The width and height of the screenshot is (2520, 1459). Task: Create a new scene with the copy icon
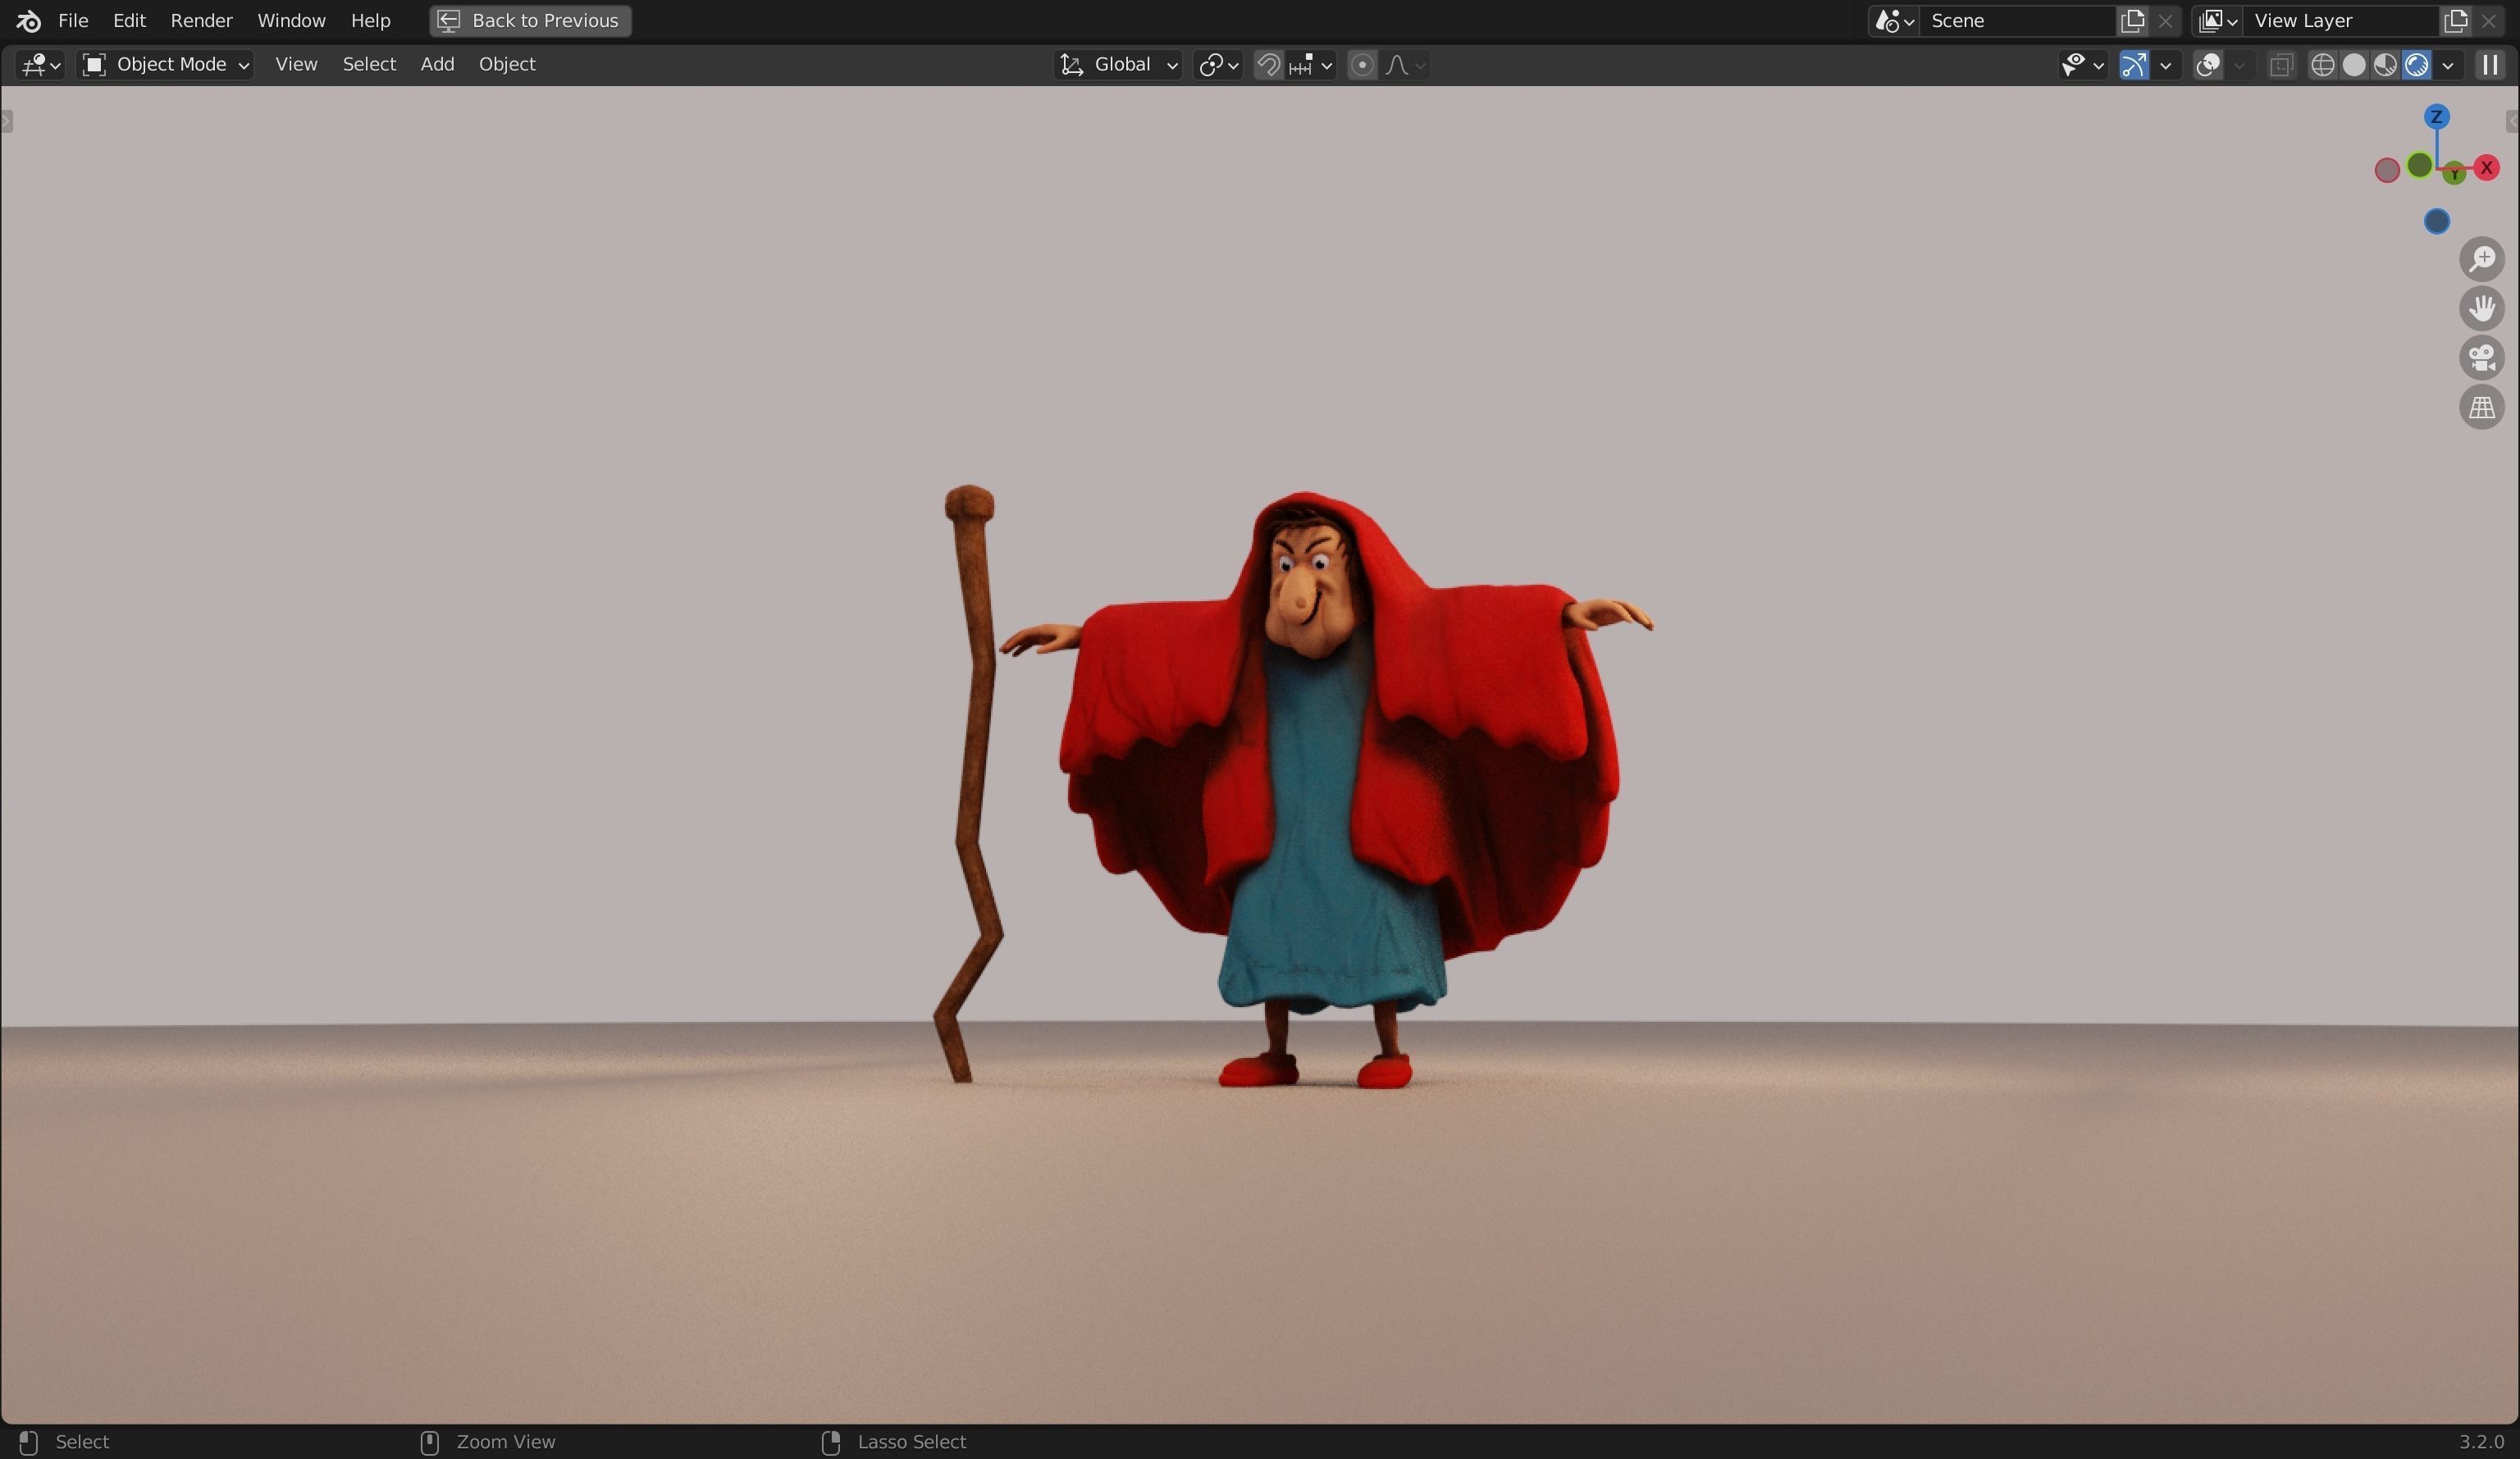point(2132,20)
